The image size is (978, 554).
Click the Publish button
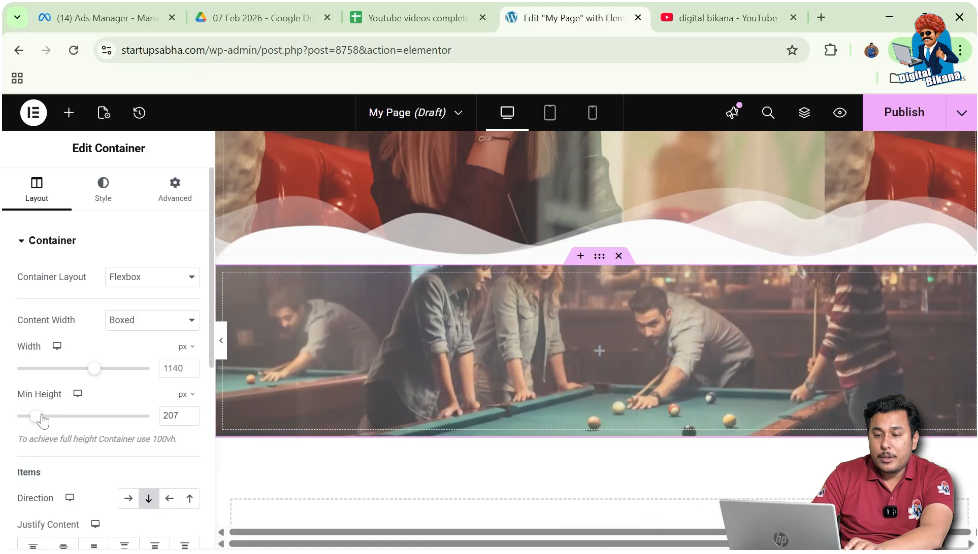click(904, 113)
